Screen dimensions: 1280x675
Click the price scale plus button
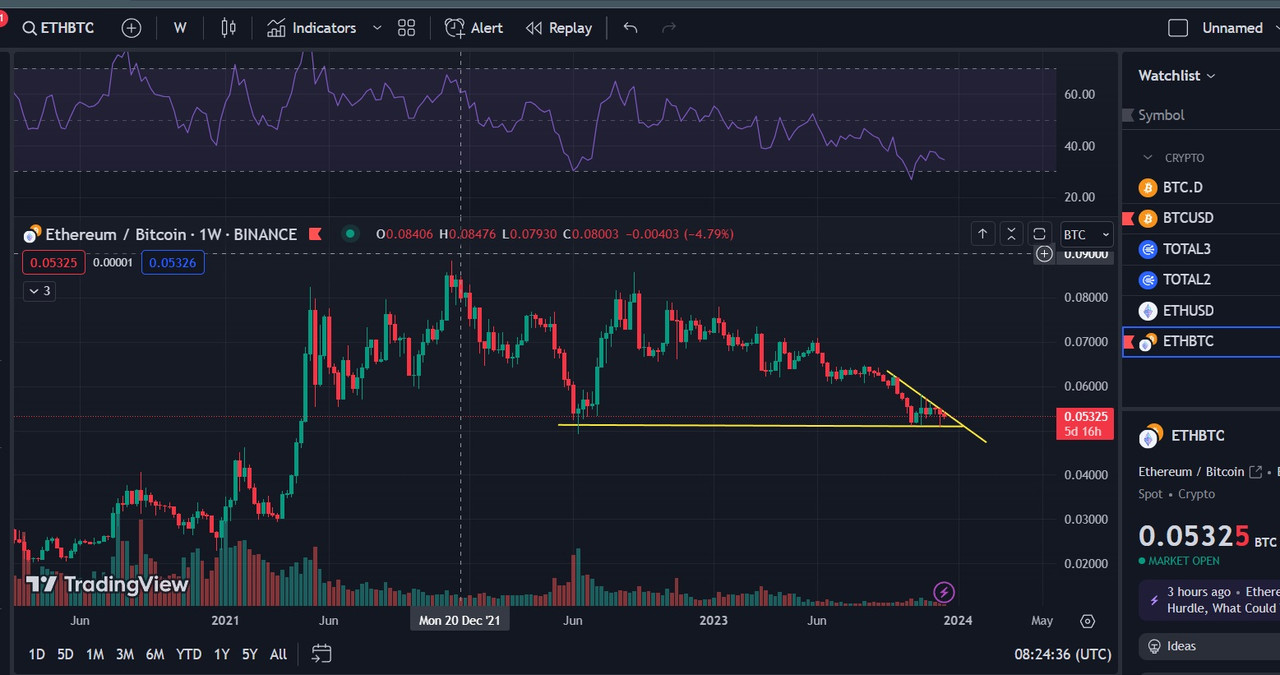pos(1044,254)
